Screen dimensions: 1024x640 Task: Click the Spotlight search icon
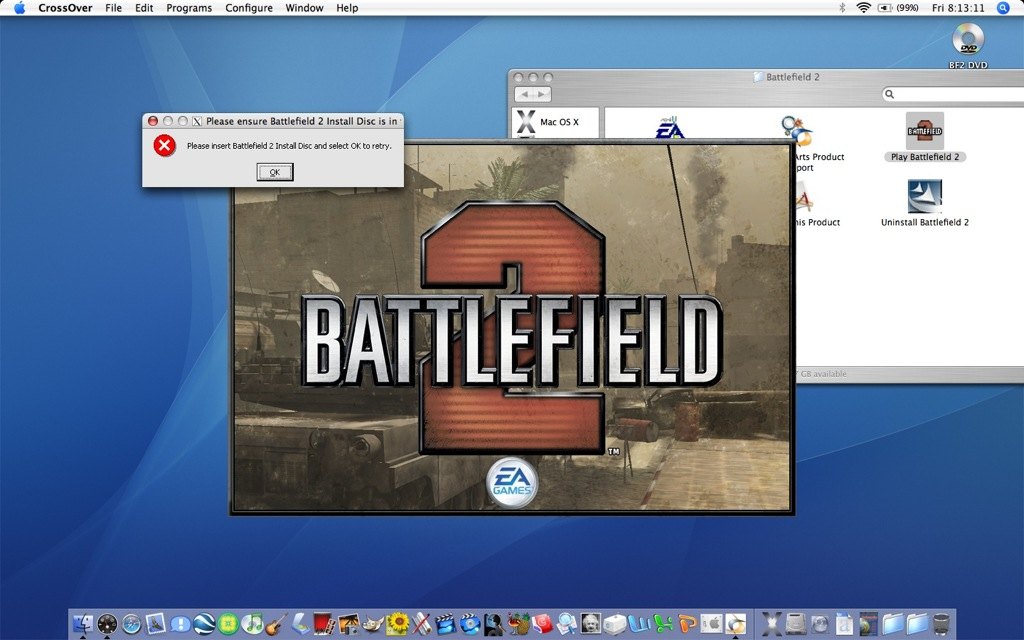coord(1003,8)
